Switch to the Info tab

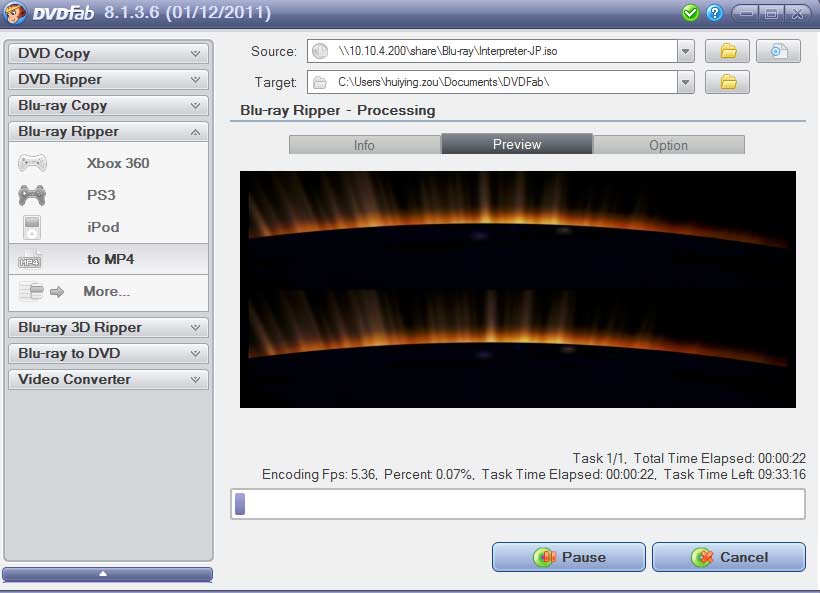pyautogui.click(x=365, y=145)
